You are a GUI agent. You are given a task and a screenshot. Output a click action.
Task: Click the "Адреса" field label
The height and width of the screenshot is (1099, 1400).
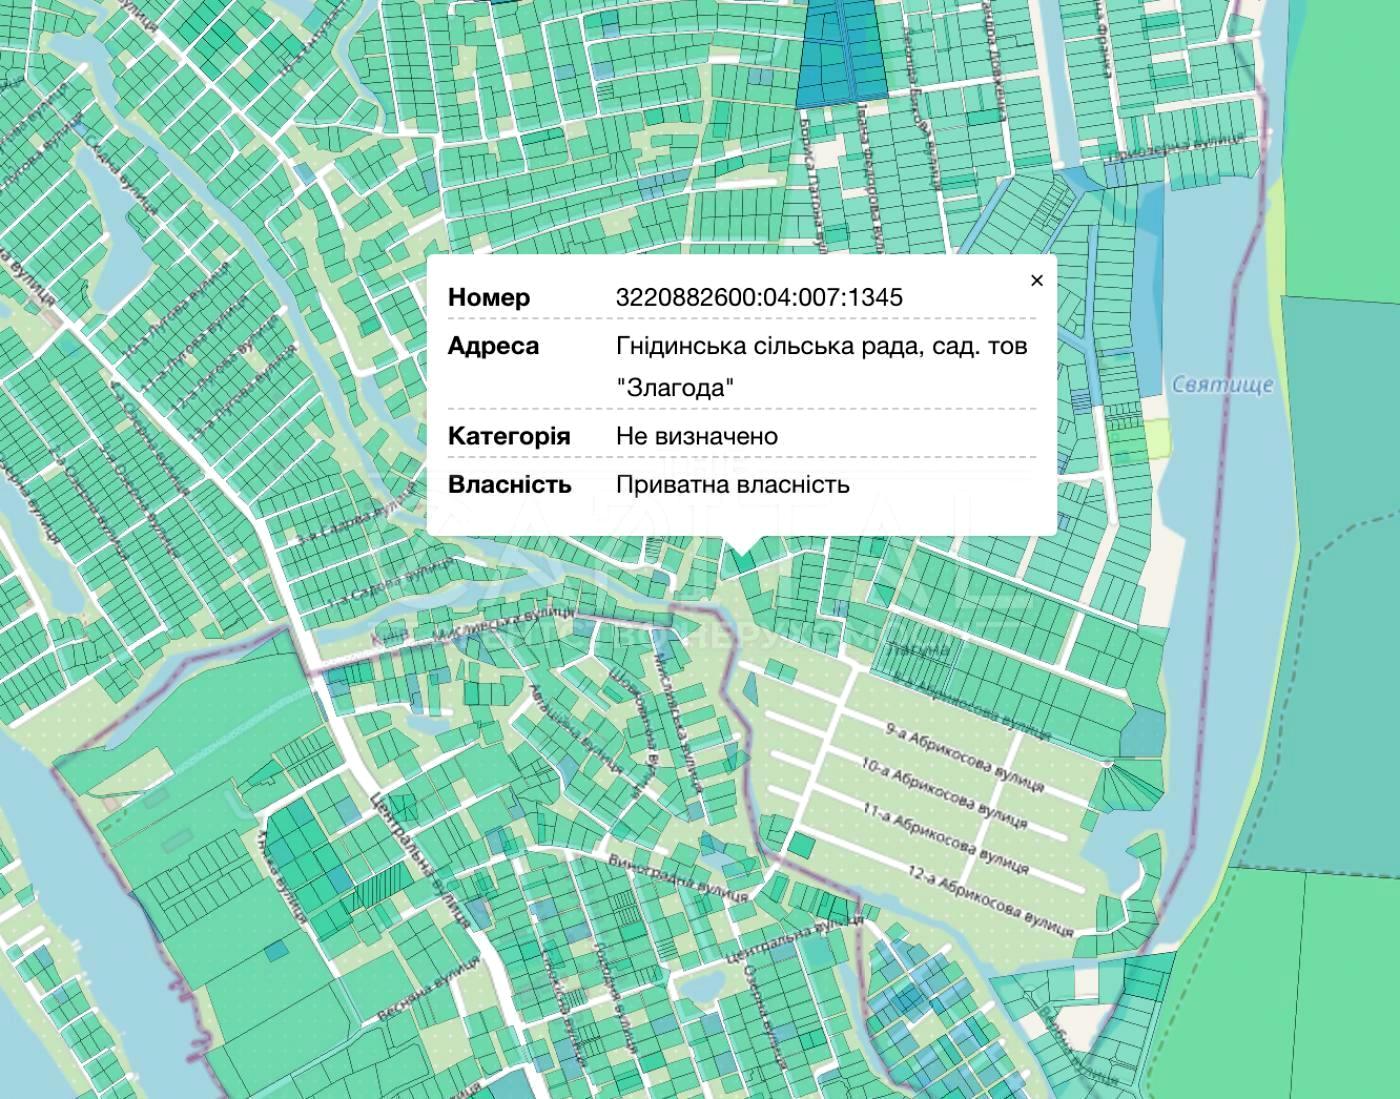[493, 346]
